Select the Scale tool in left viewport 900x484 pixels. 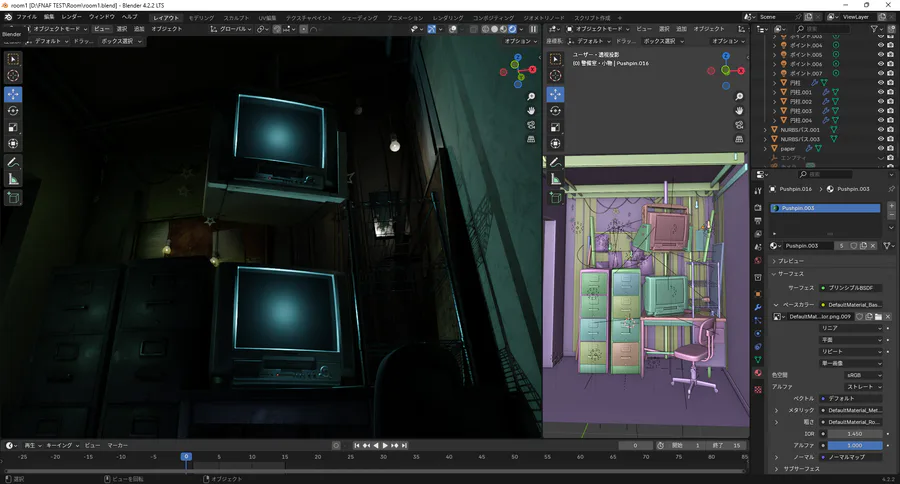click(x=13, y=127)
